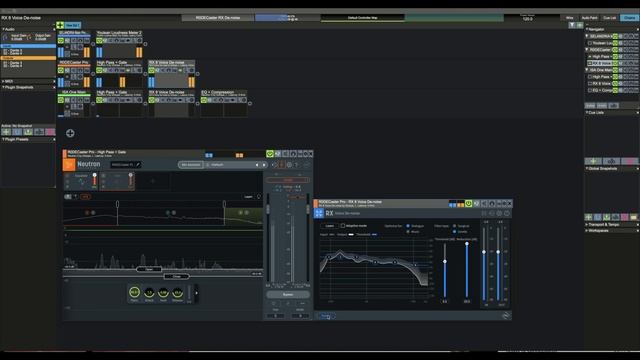Select the View Set 1 button

click(x=72, y=25)
